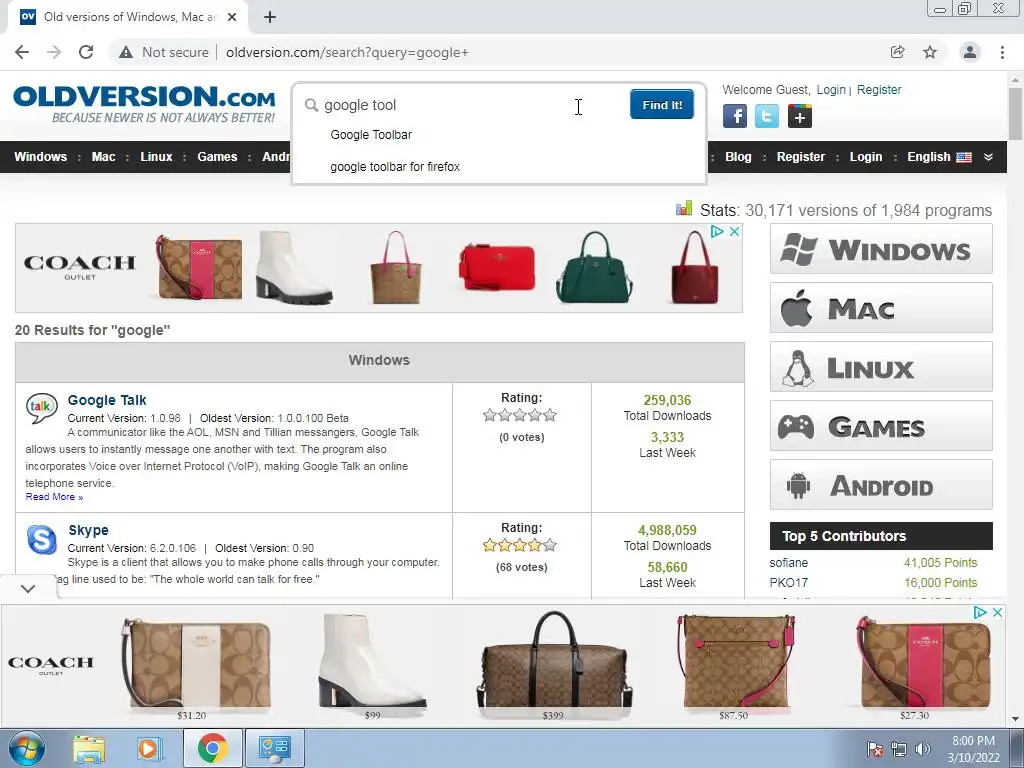This screenshot has height=768, width=1024.
Task: Expand the English language dropdown chevron
Action: click(988, 157)
